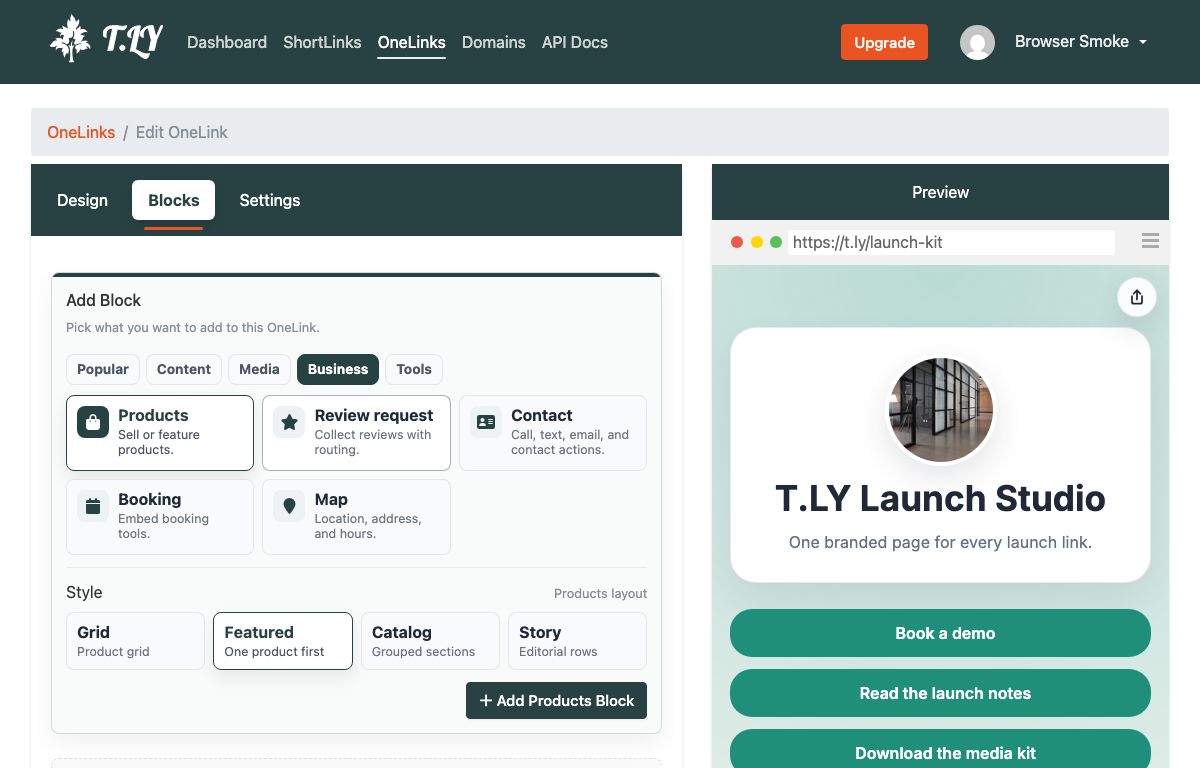Open the preview hamburger menu icon
The image size is (1200, 768).
(x=1150, y=241)
